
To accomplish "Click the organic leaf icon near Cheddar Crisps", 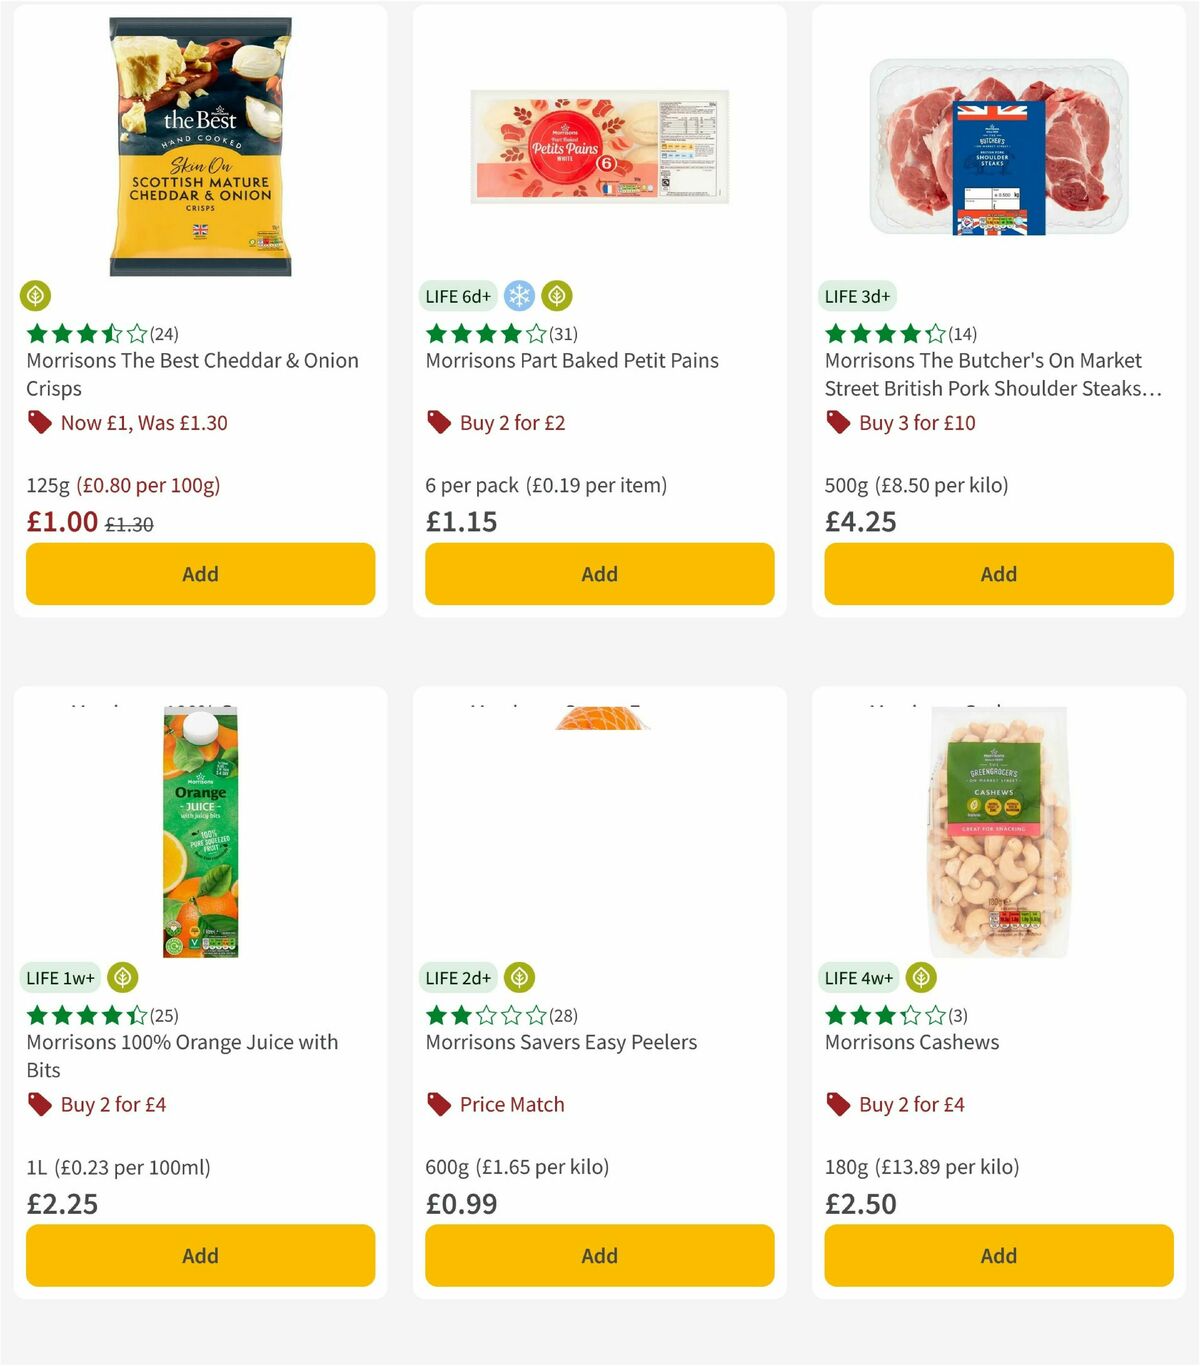I will pyautogui.click(x=36, y=296).
